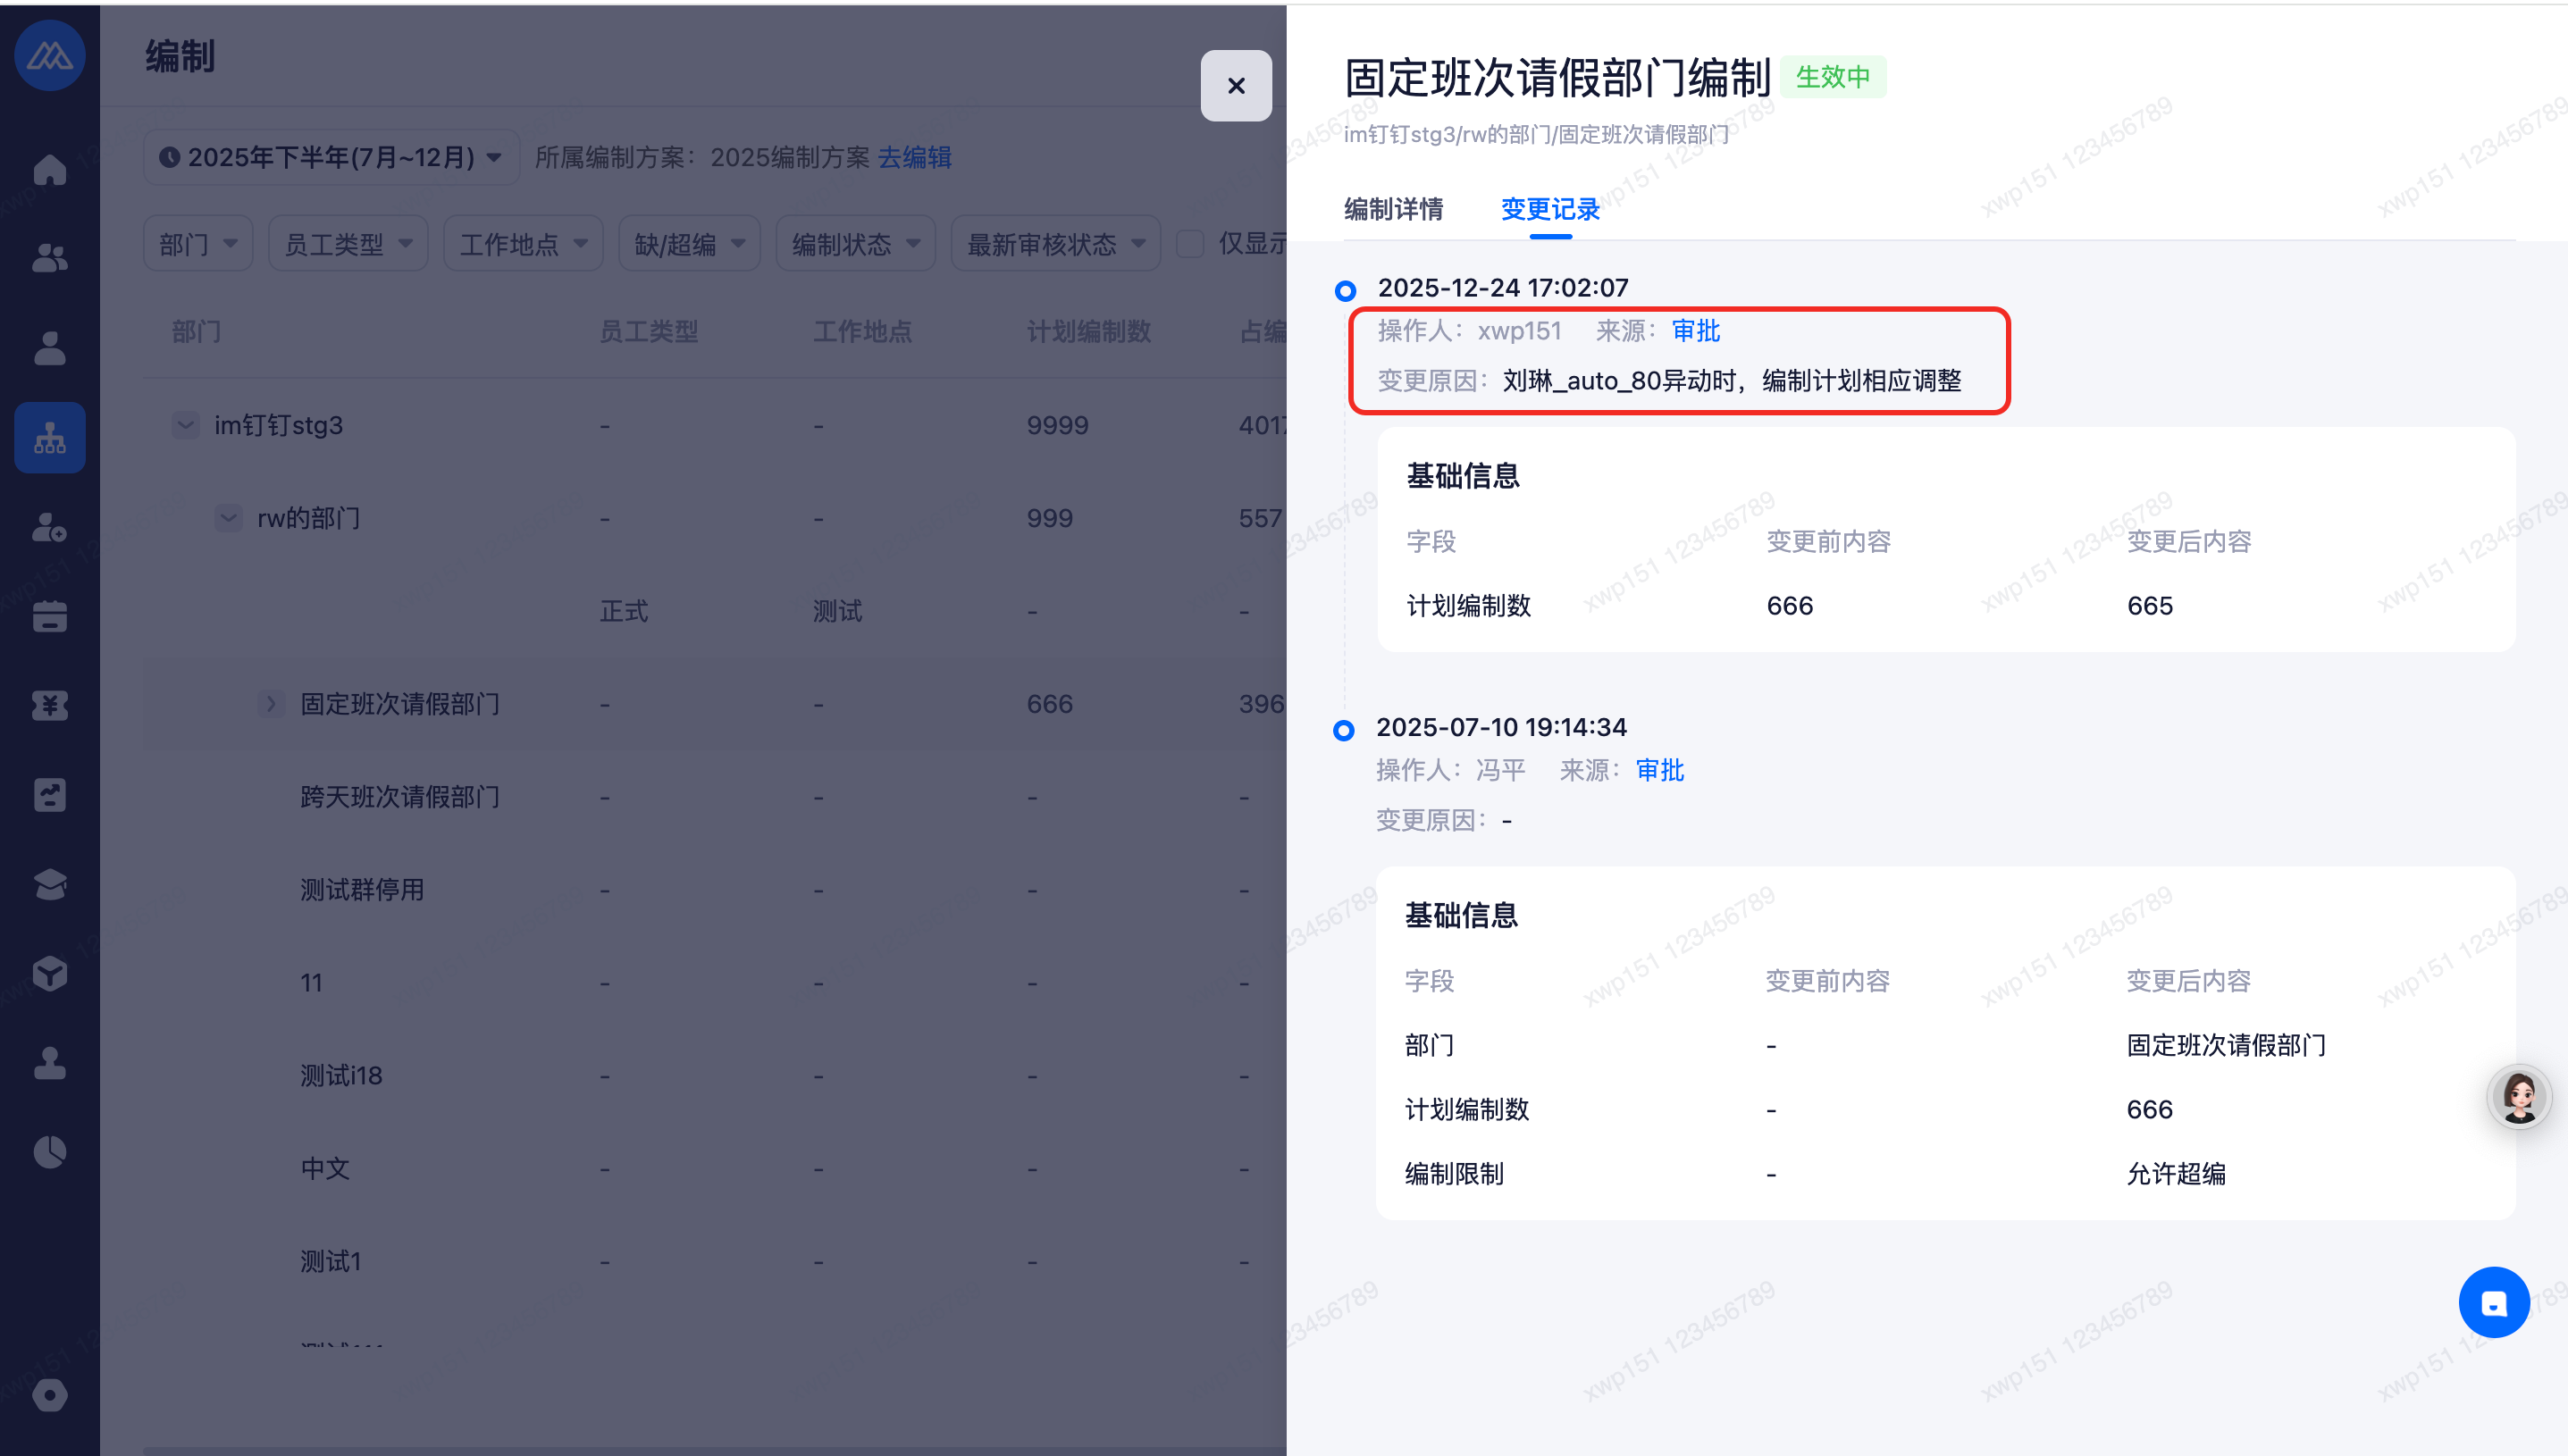
Task: Open the organization chart sidebar icon
Action: pos(49,437)
